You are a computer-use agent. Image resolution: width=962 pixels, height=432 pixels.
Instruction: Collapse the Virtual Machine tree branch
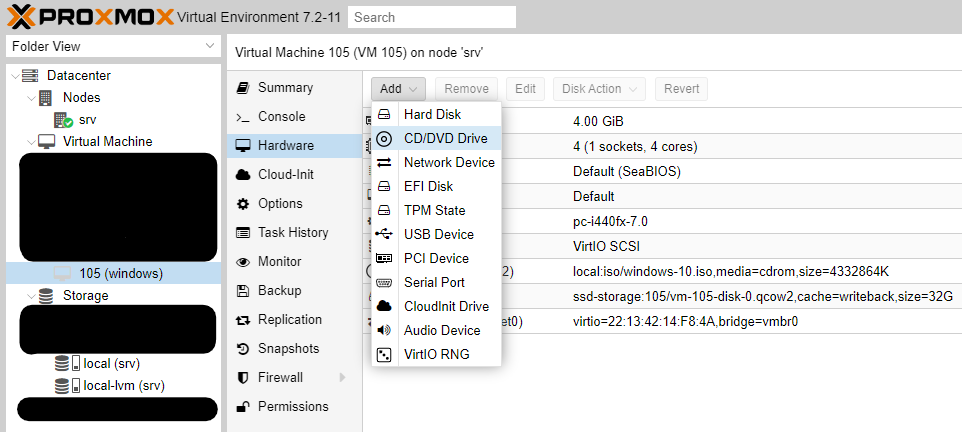pyautogui.click(x=31, y=142)
